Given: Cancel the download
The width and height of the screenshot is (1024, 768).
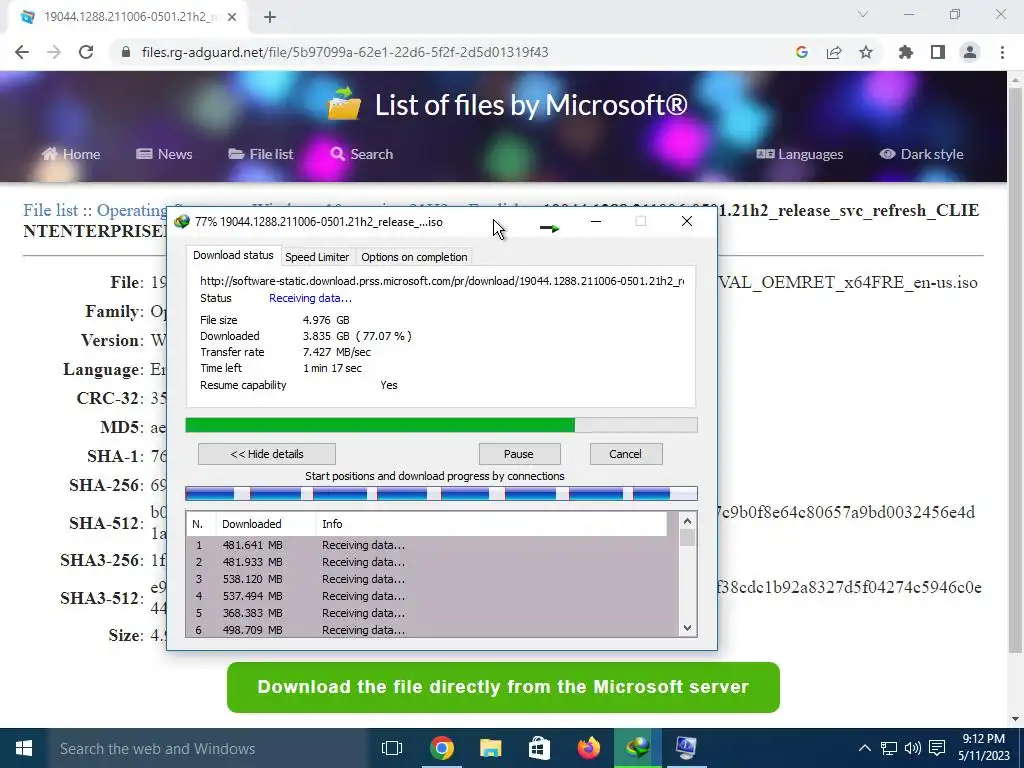Looking at the screenshot, I should pos(625,454).
